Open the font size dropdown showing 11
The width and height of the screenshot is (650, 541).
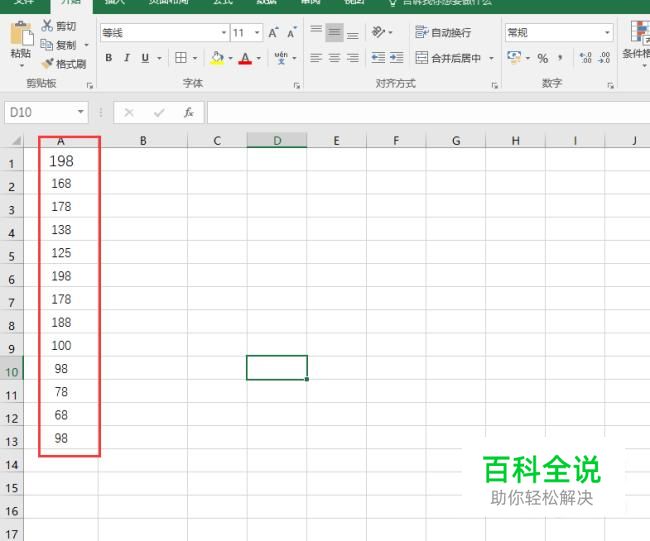pyautogui.click(x=257, y=32)
